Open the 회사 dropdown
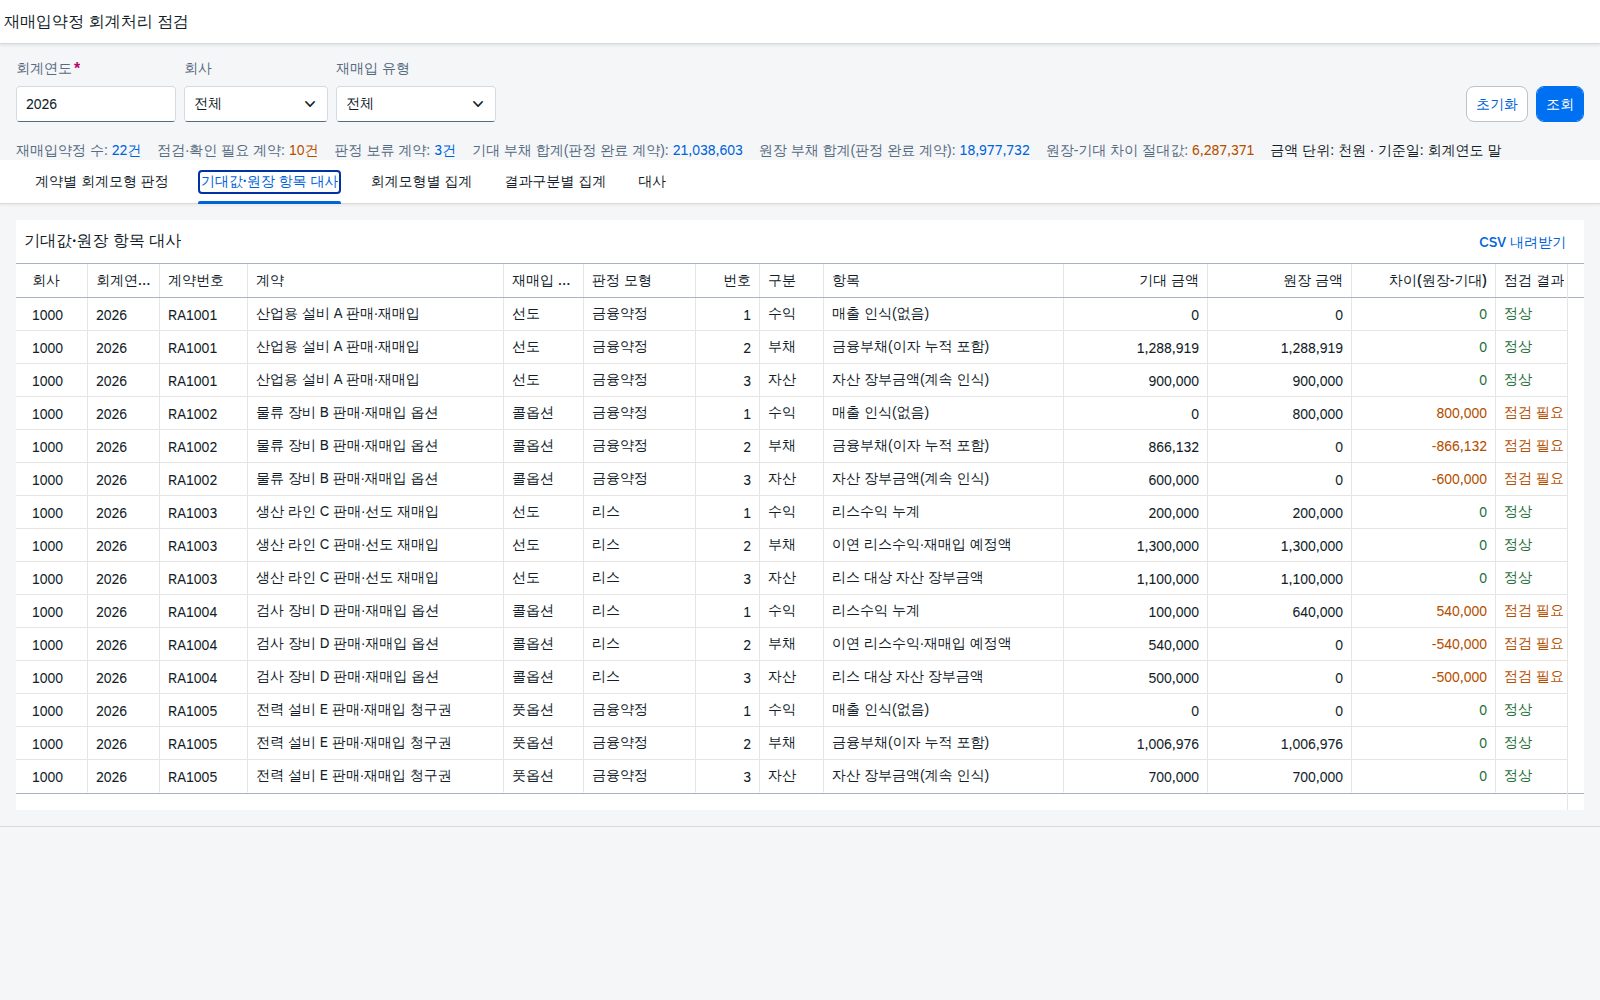This screenshot has width=1600, height=1000. 256,104
